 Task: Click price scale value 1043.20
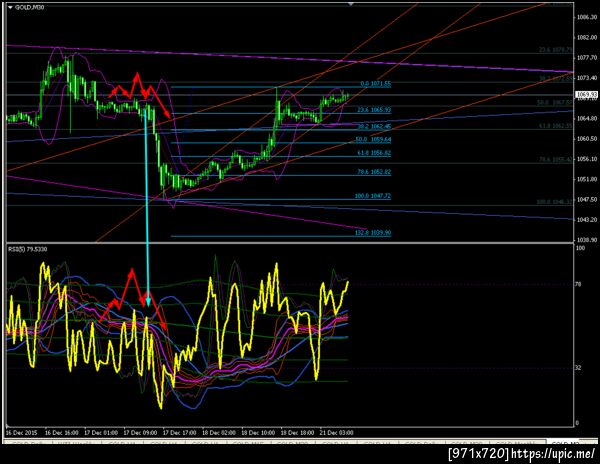[587, 220]
